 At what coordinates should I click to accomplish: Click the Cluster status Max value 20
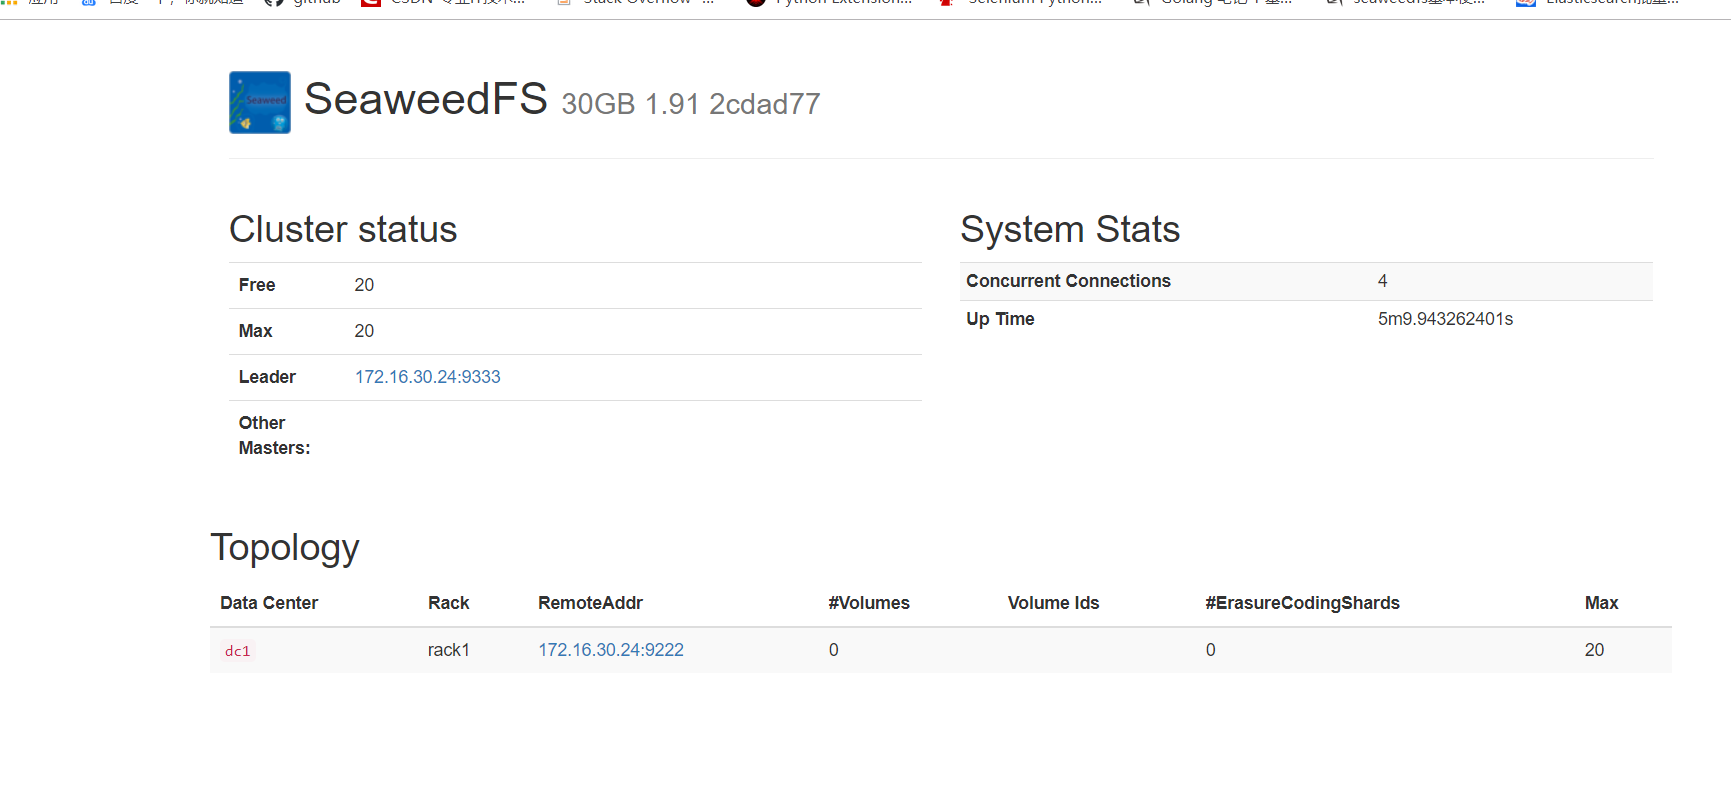[364, 331]
